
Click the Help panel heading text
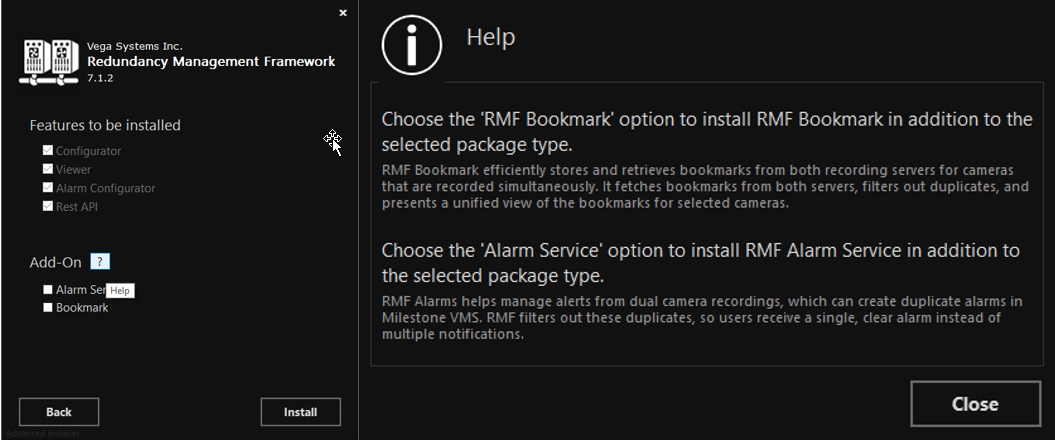pyautogui.click(x=490, y=38)
